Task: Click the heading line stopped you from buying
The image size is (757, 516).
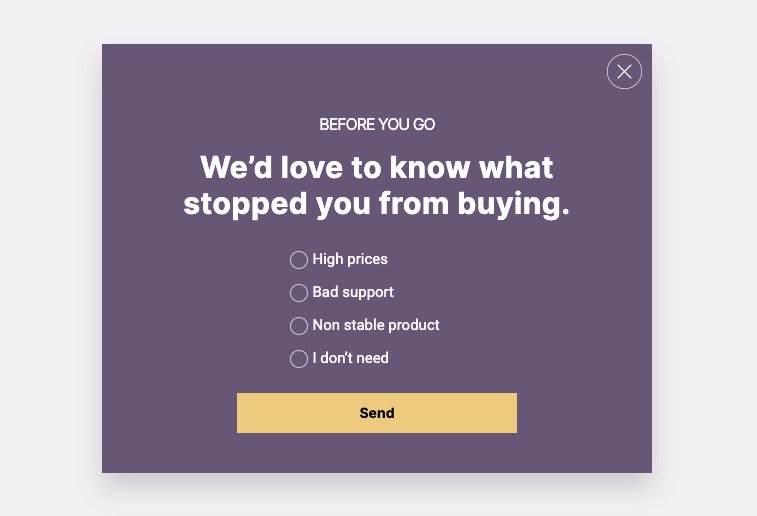Action: click(377, 204)
